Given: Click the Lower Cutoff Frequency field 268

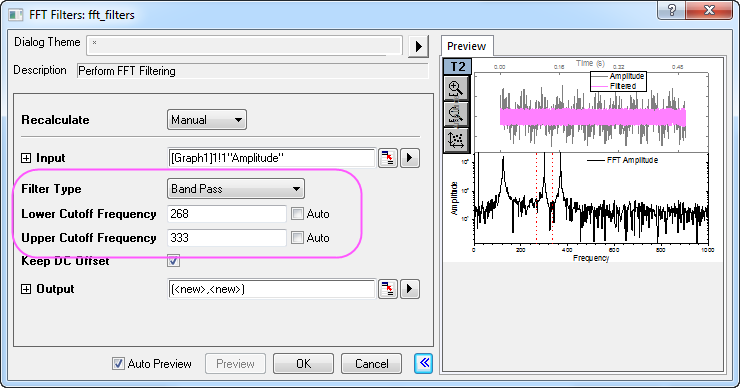Looking at the screenshot, I should click(x=227, y=214).
